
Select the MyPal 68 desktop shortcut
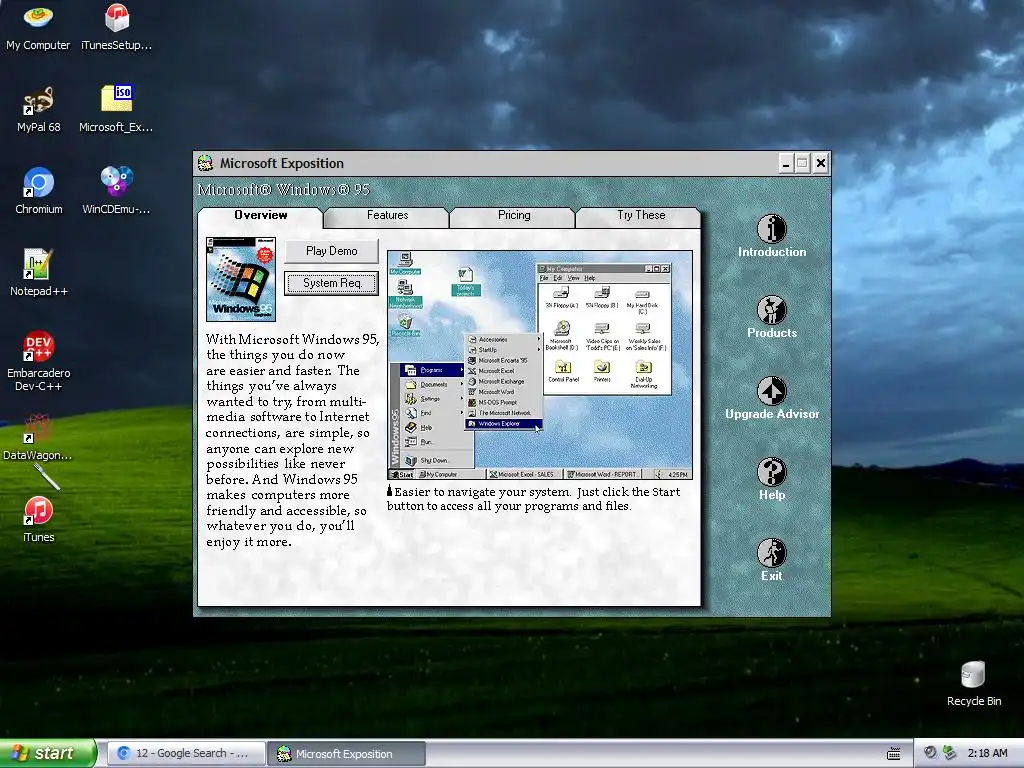[38, 110]
